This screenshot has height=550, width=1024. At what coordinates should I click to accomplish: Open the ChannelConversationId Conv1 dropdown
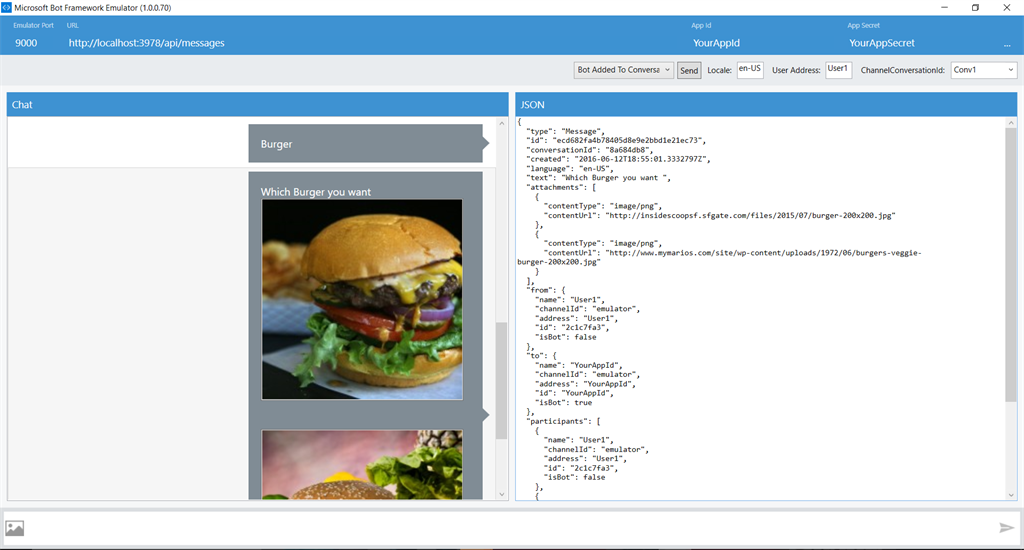point(984,70)
